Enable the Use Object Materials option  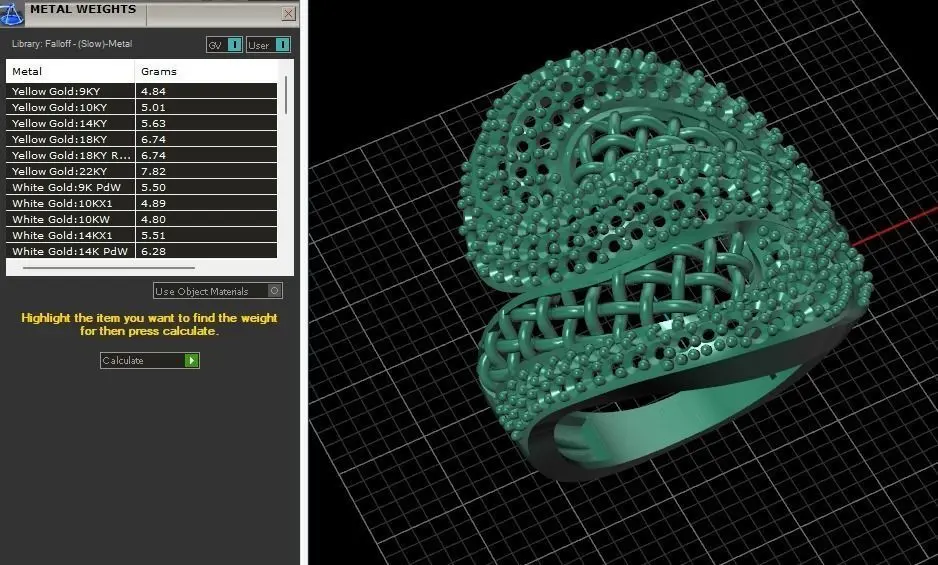[218, 291]
